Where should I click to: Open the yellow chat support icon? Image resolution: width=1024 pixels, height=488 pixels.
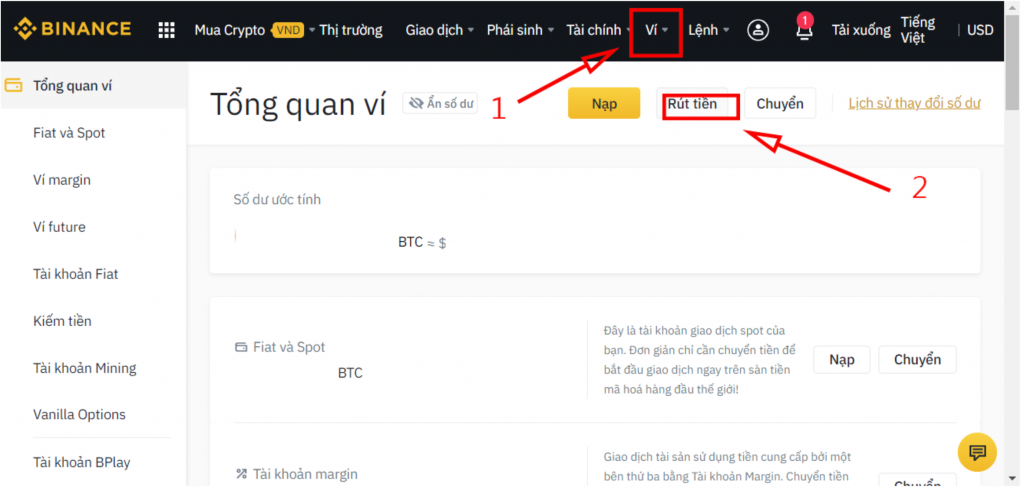977,452
